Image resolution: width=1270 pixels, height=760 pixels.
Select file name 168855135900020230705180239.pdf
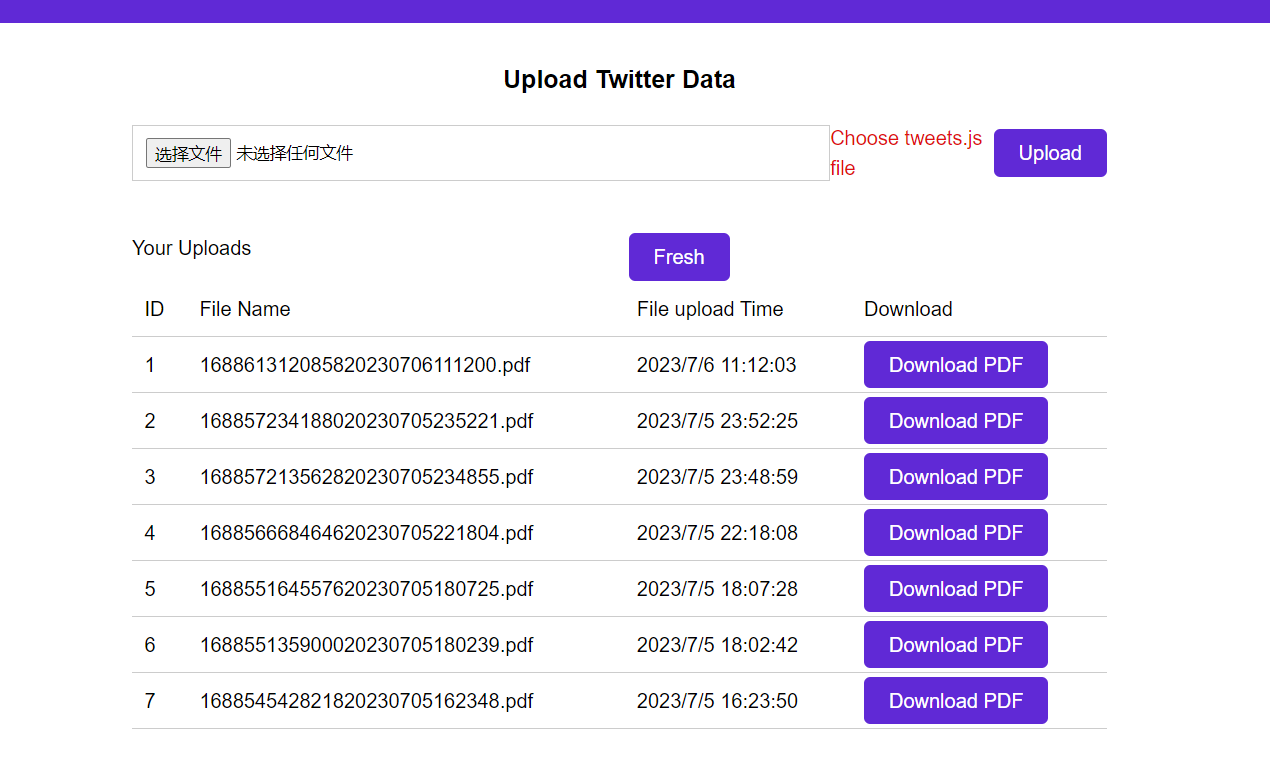(367, 645)
